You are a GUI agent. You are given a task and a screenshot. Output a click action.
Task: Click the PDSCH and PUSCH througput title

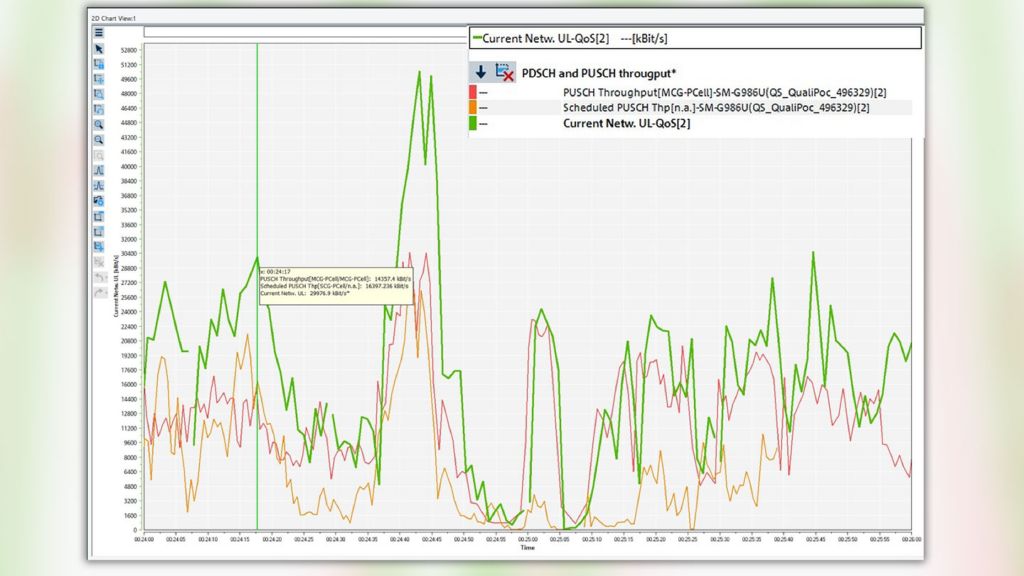point(599,72)
